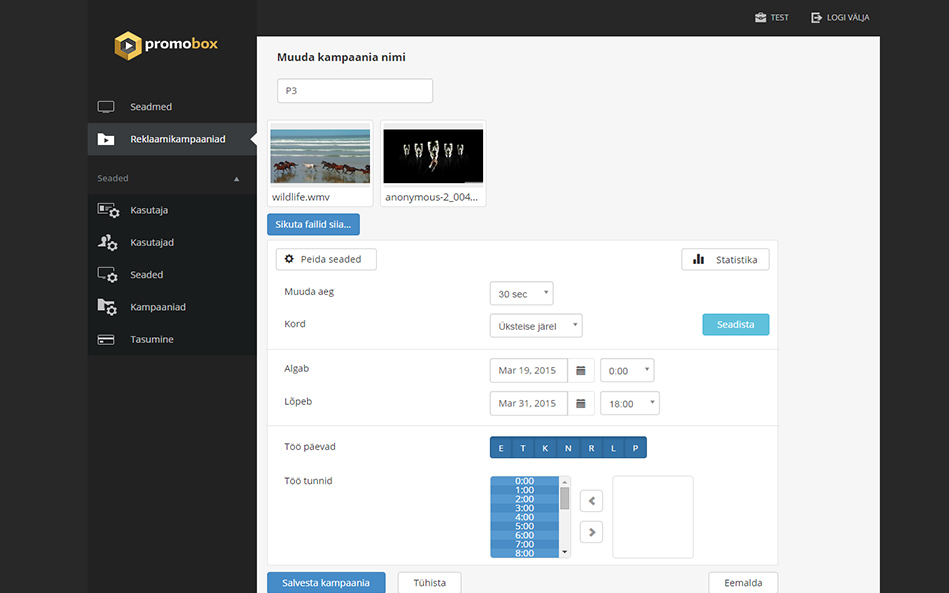The height and width of the screenshot is (593, 949).
Task: Toggle the K weekday button
Action: pos(546,448)
